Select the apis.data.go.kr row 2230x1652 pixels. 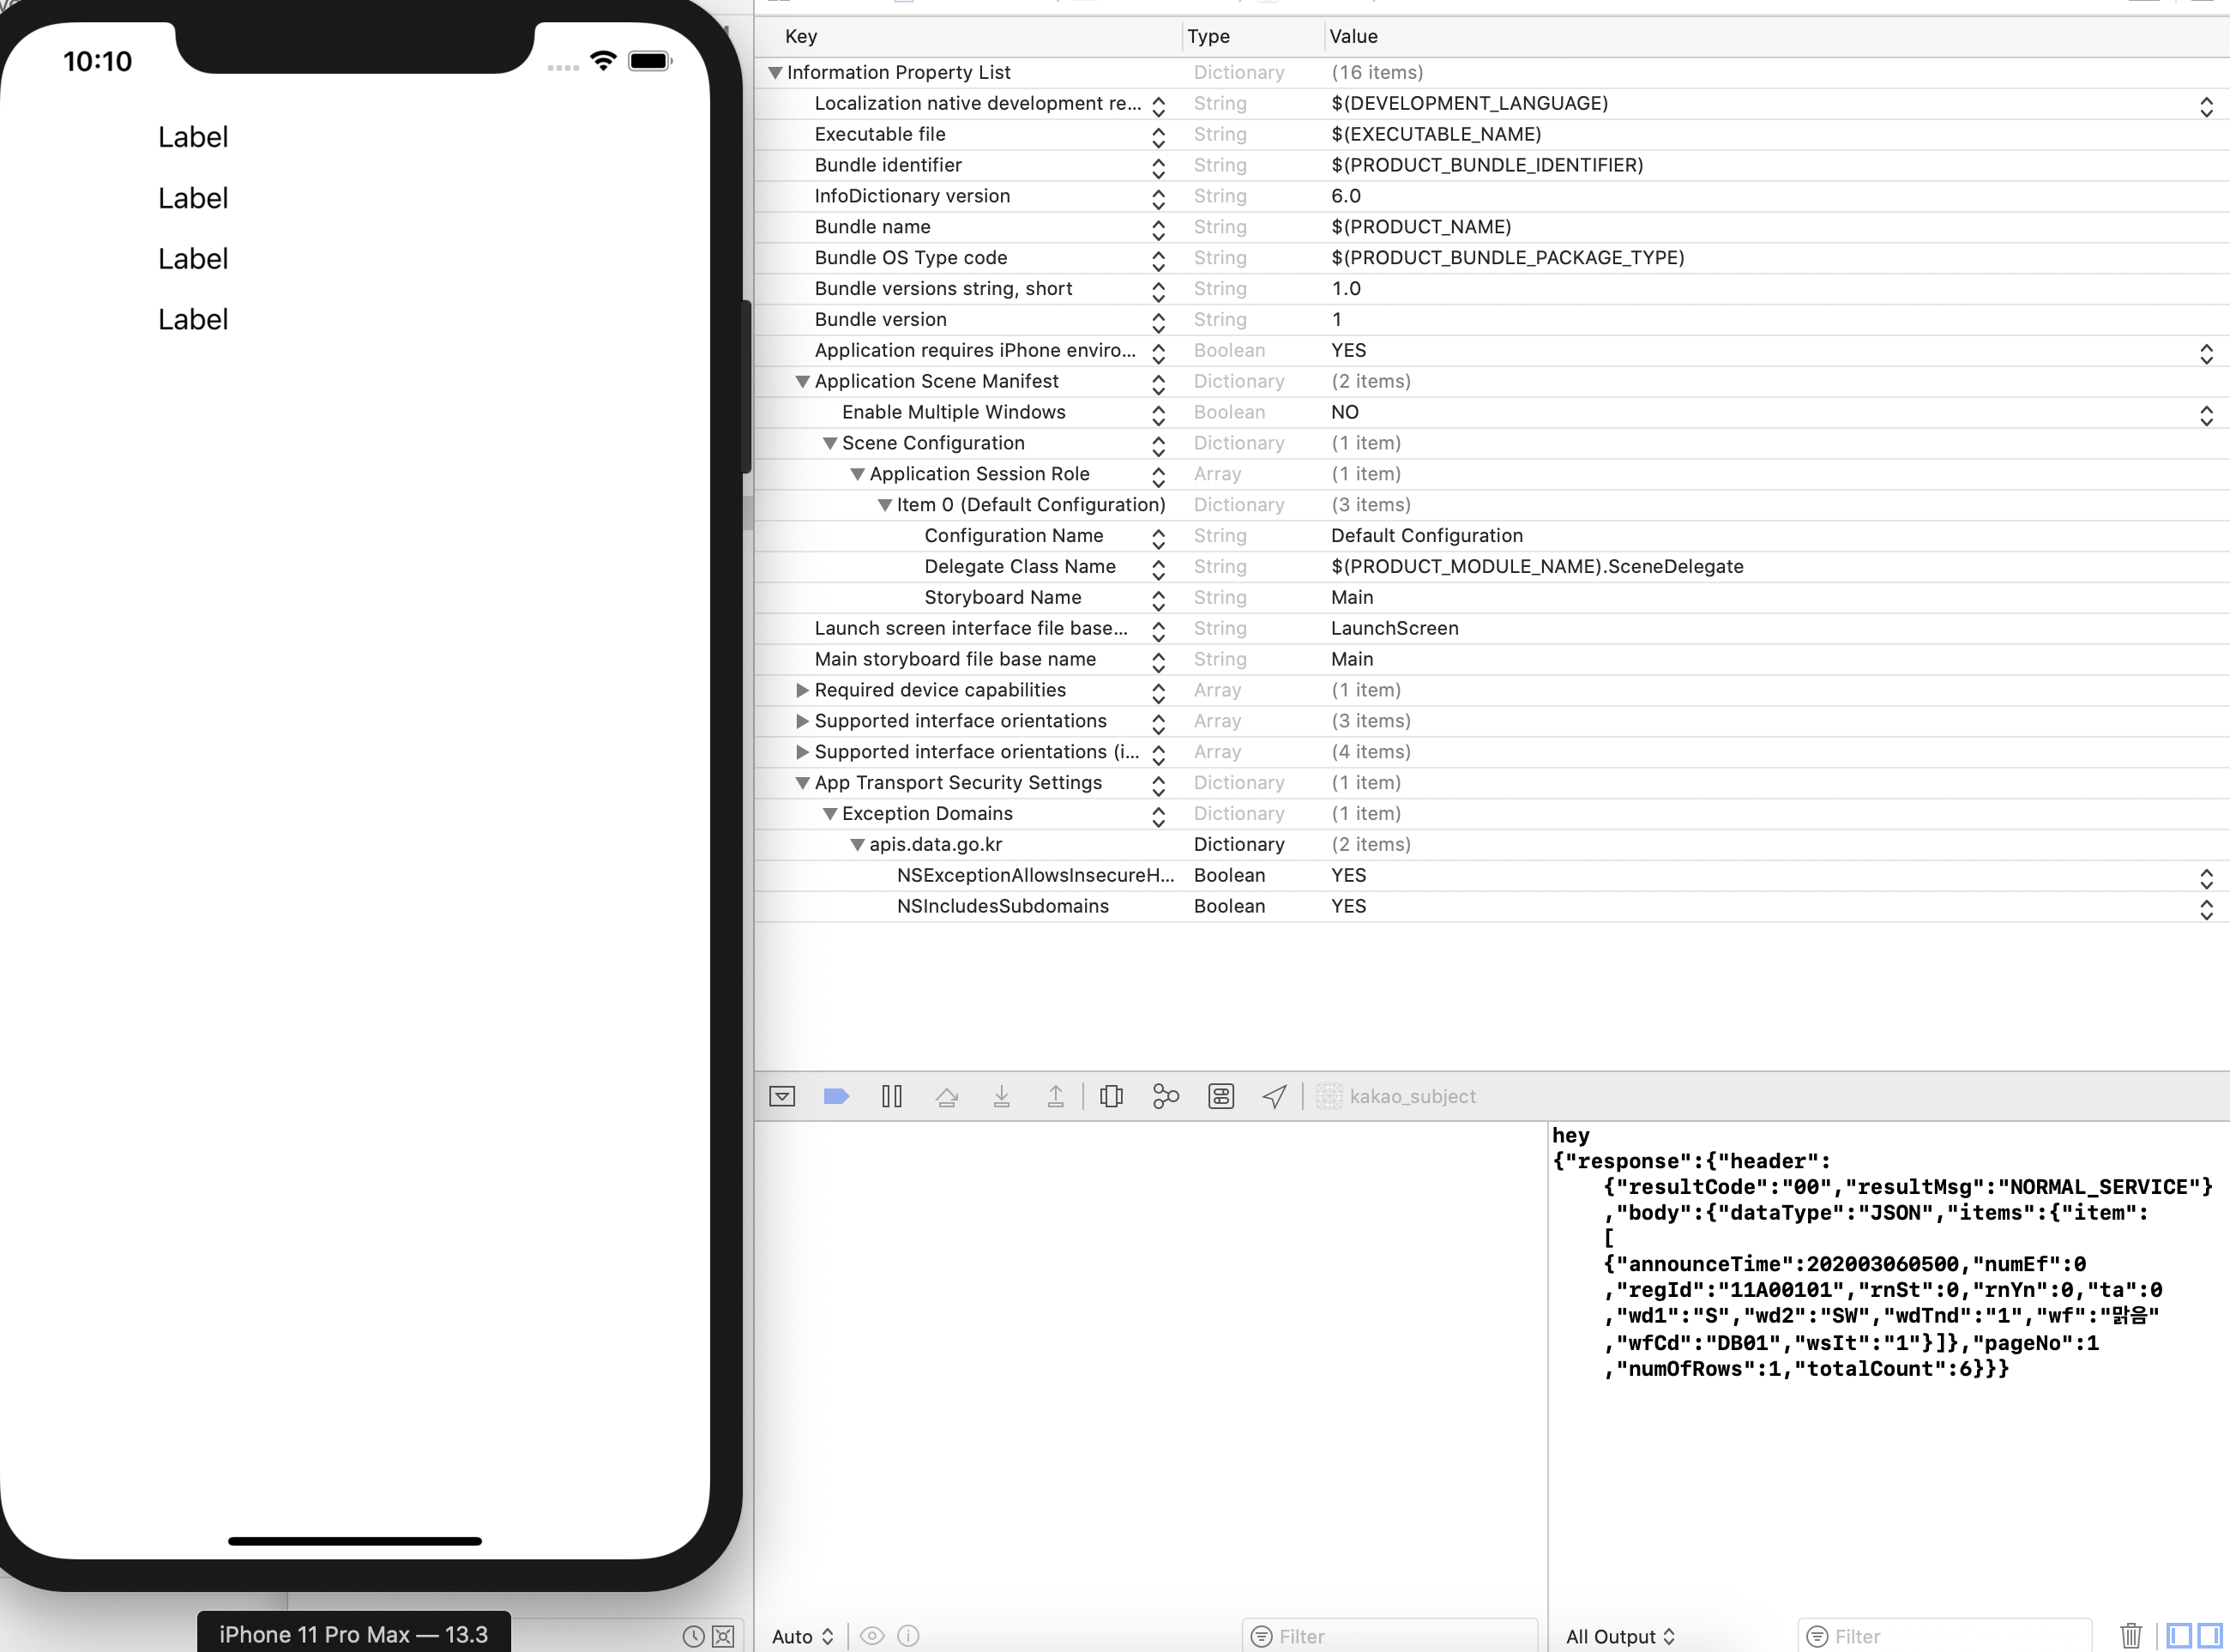point(935,844)
